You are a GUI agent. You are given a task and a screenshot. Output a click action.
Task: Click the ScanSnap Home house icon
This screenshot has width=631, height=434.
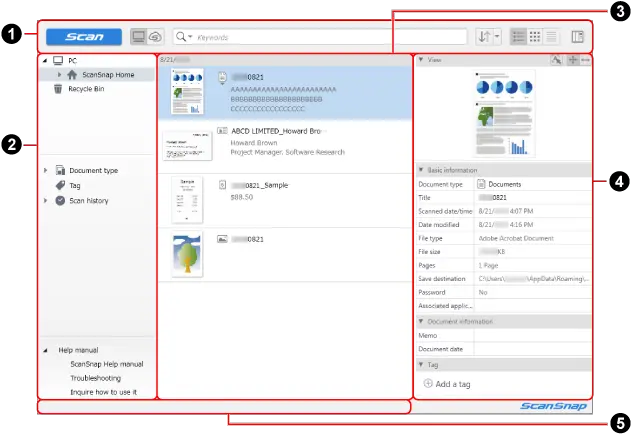pyautogui.click(x=72, y=74)
